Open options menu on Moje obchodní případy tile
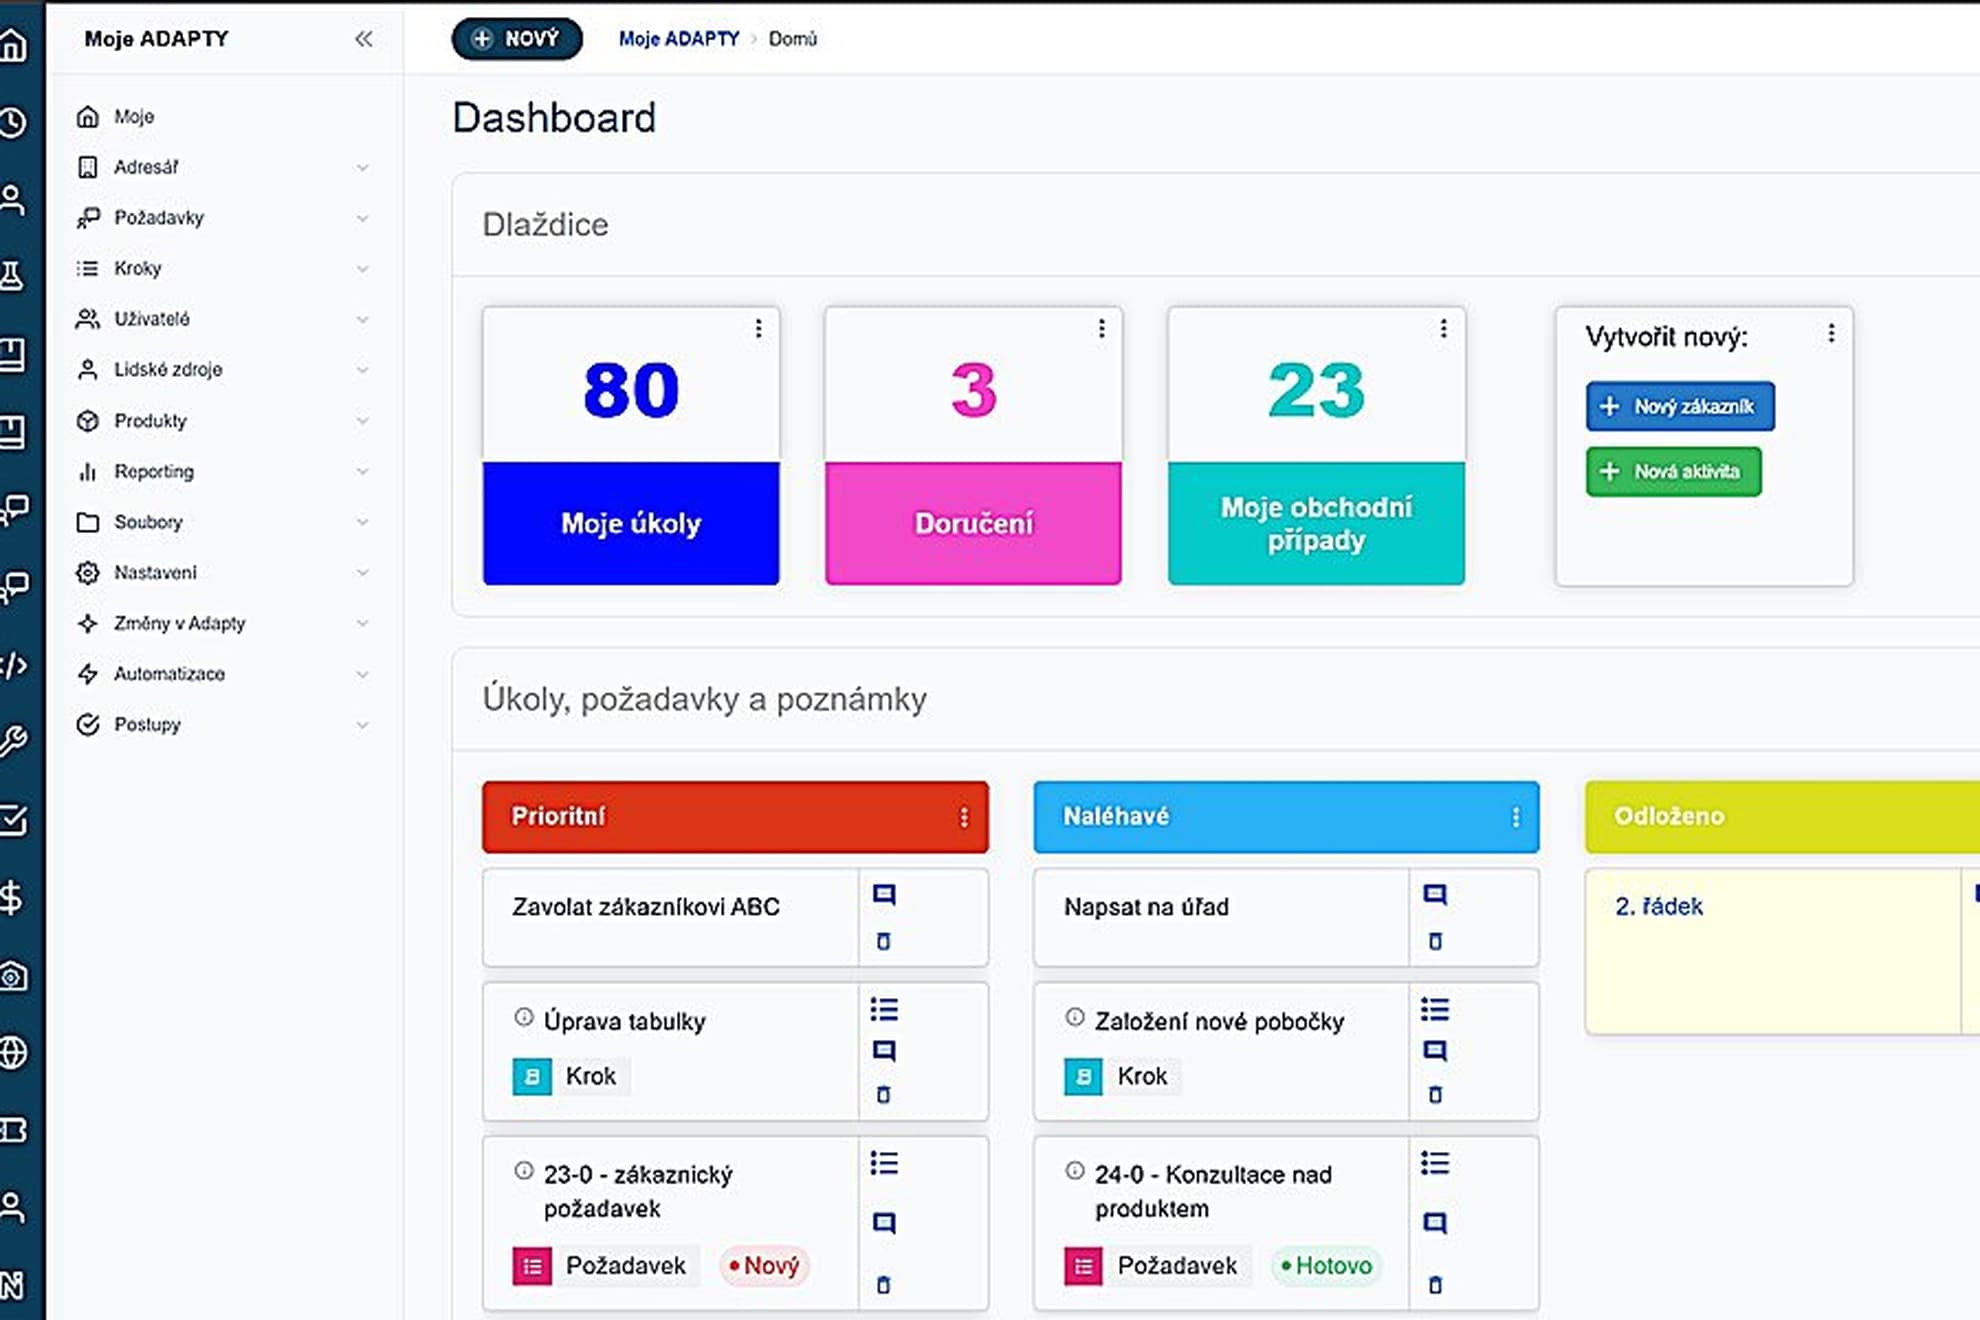Screen dimensions: 1980x1320 click(x=1443, y=329)
